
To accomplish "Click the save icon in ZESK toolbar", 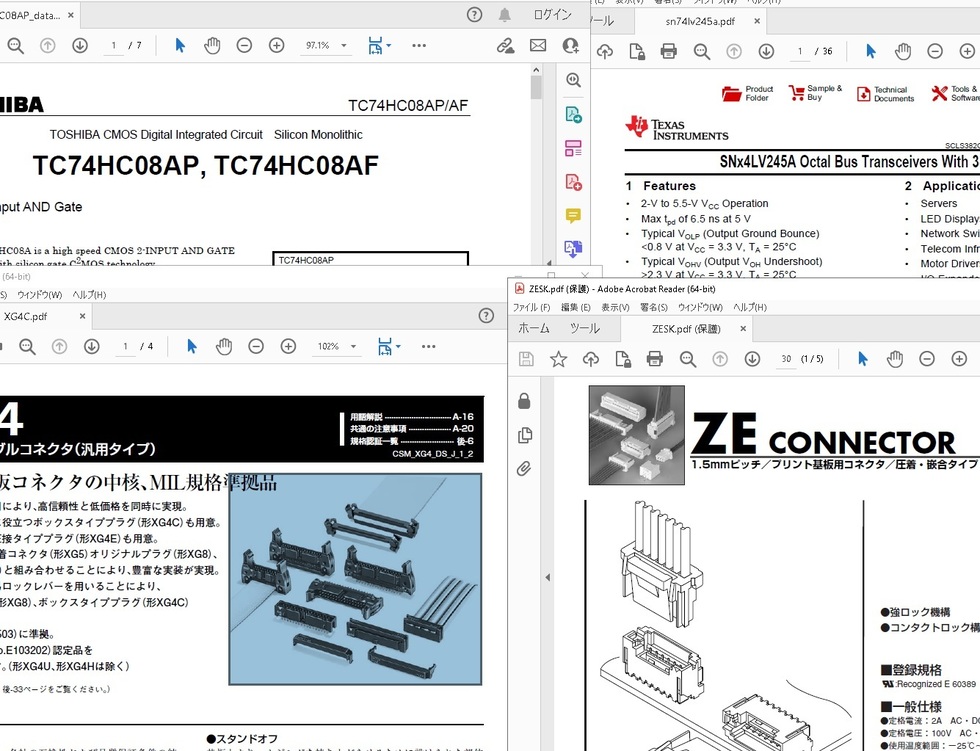I will point(526,359).
